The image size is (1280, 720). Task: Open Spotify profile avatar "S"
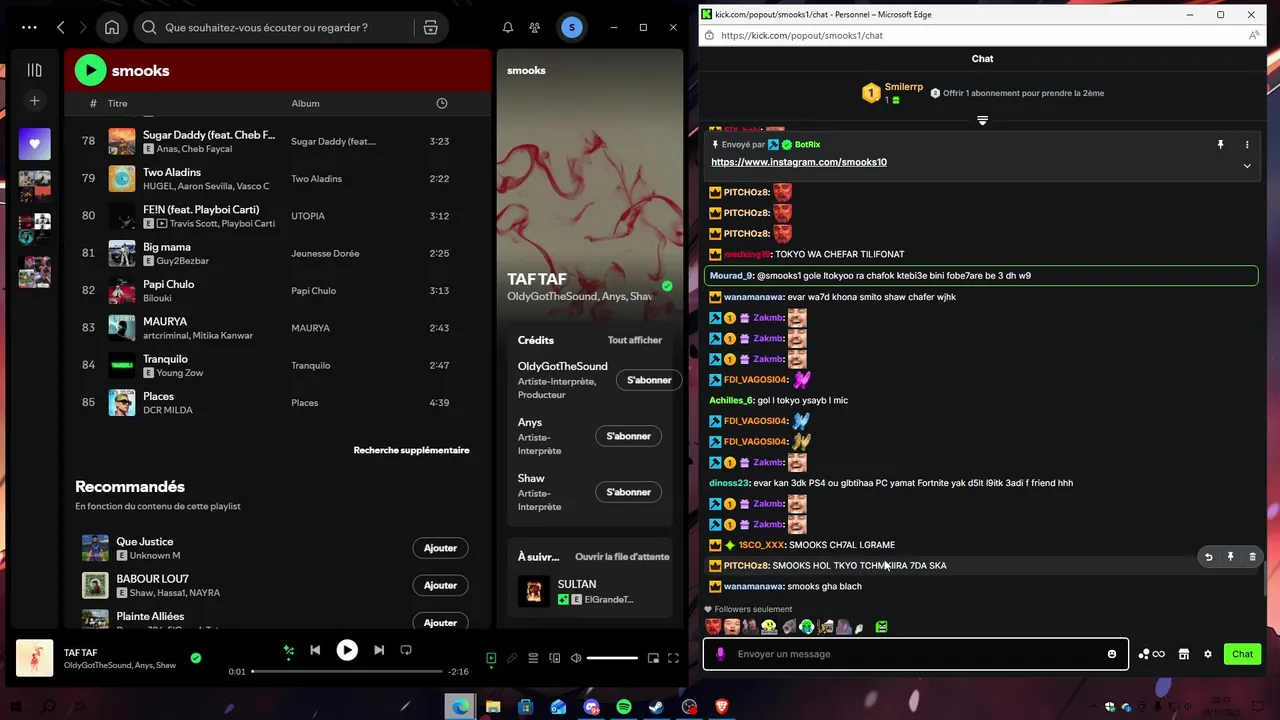pos(571,28)
